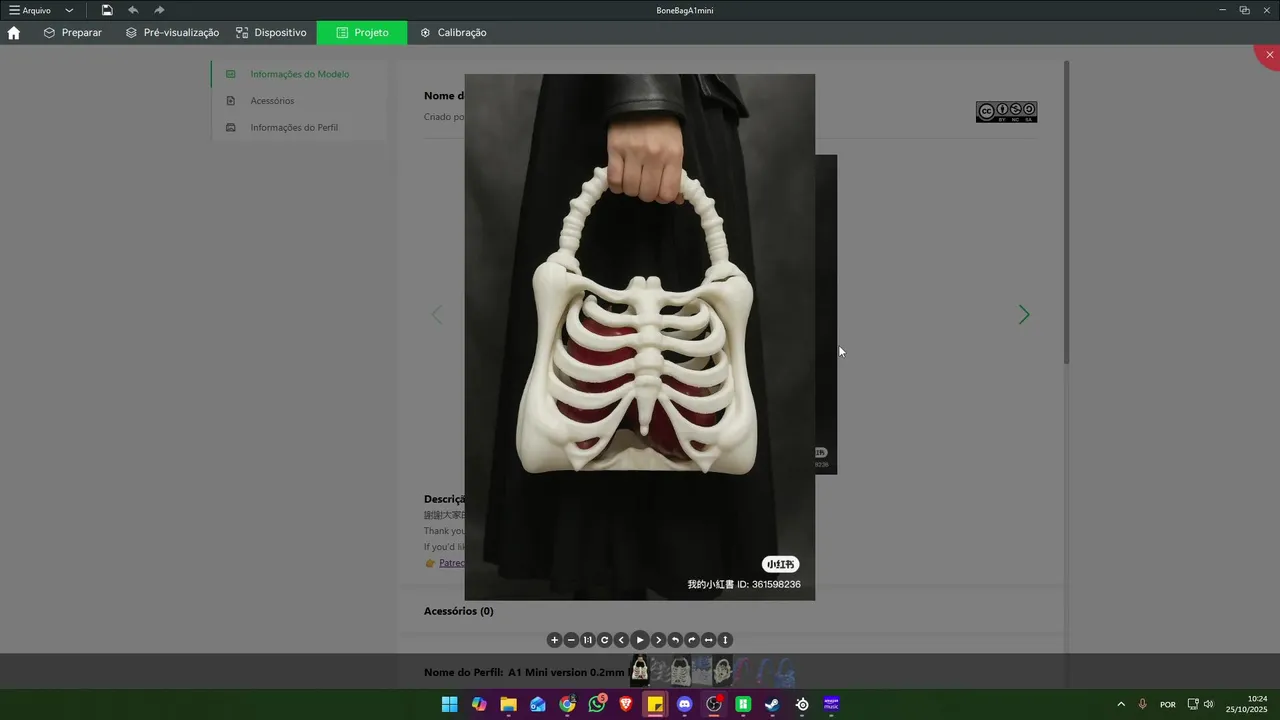Click the save icon in title bar

pyautogui.click(x=107, y=10)
